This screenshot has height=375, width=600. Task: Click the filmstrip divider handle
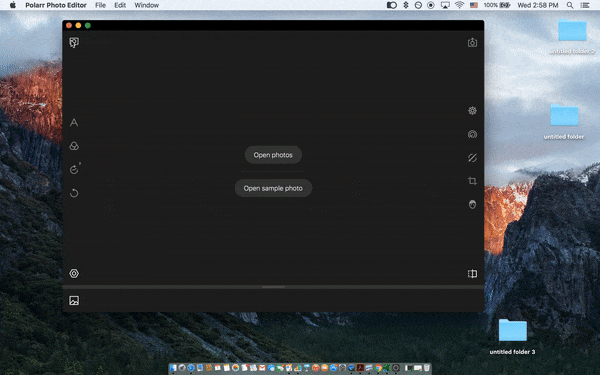point(273,287)
